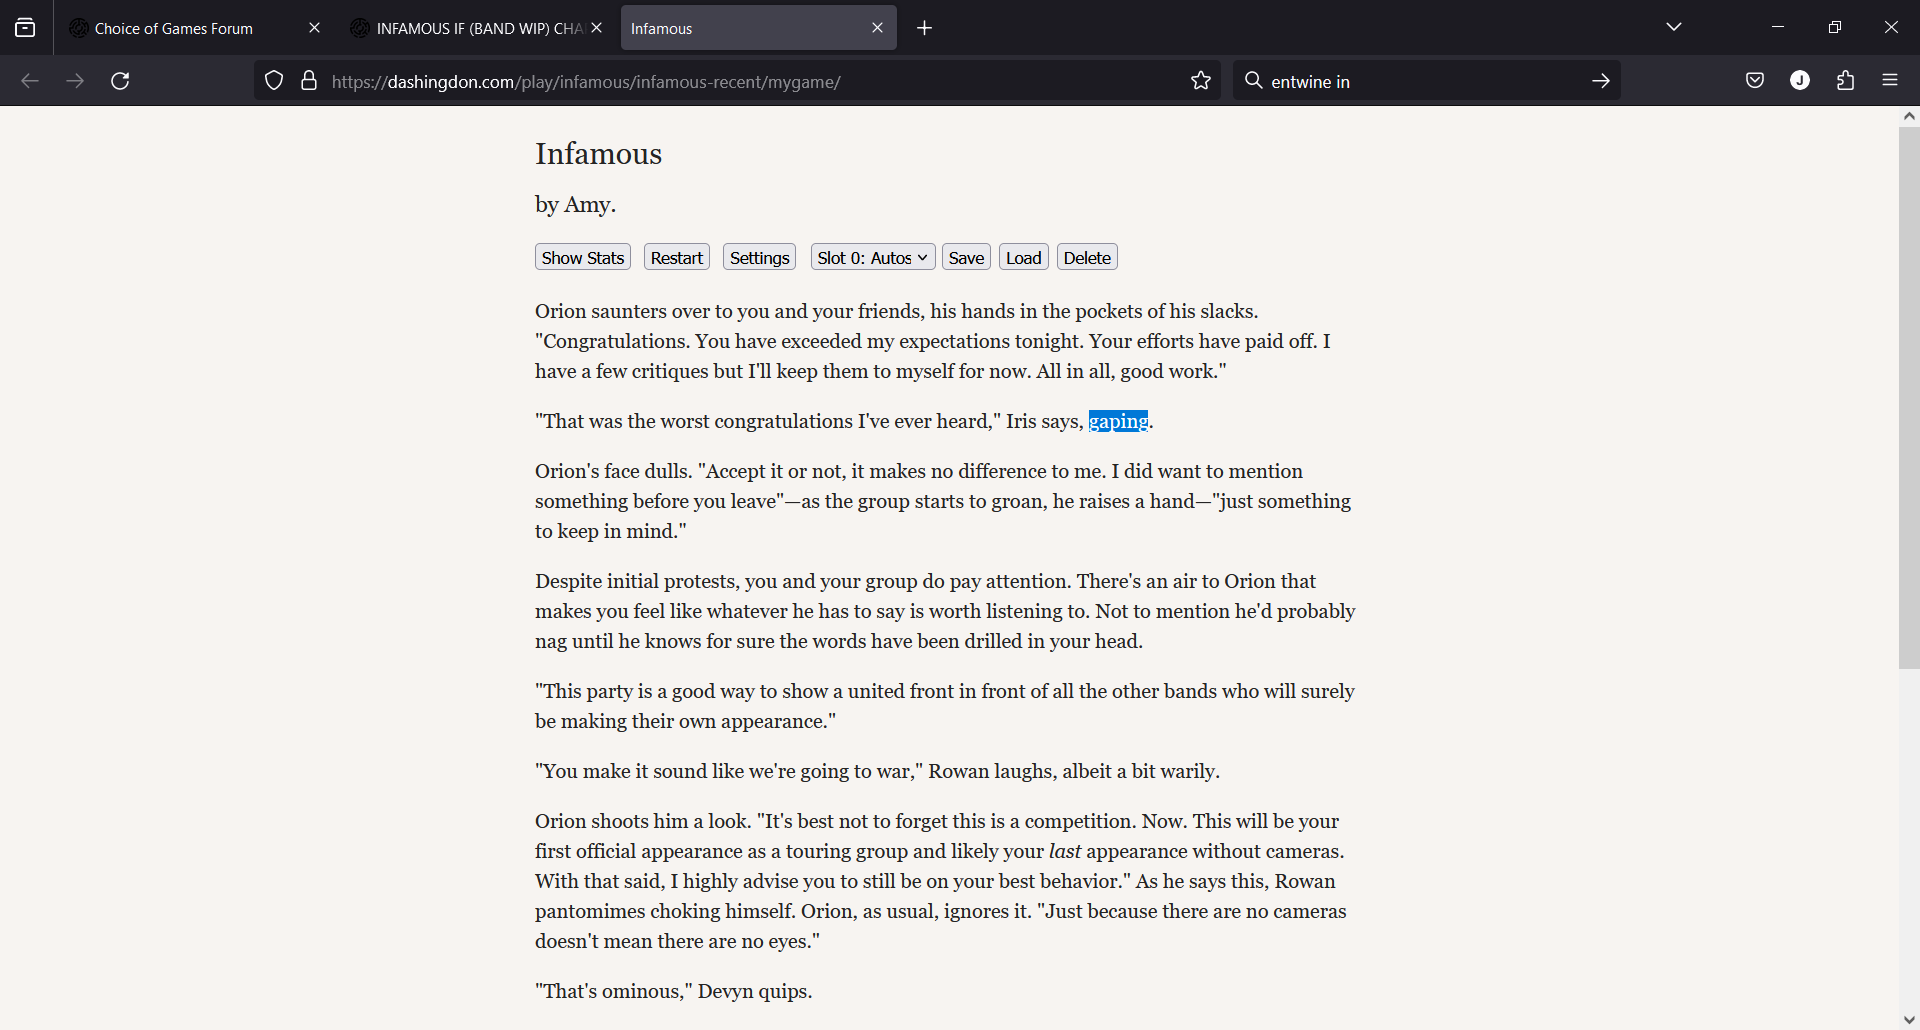The width and height of the screenshot is (1920, 1030).
Task: Open the recent tabs list icon
Action: 25,28
